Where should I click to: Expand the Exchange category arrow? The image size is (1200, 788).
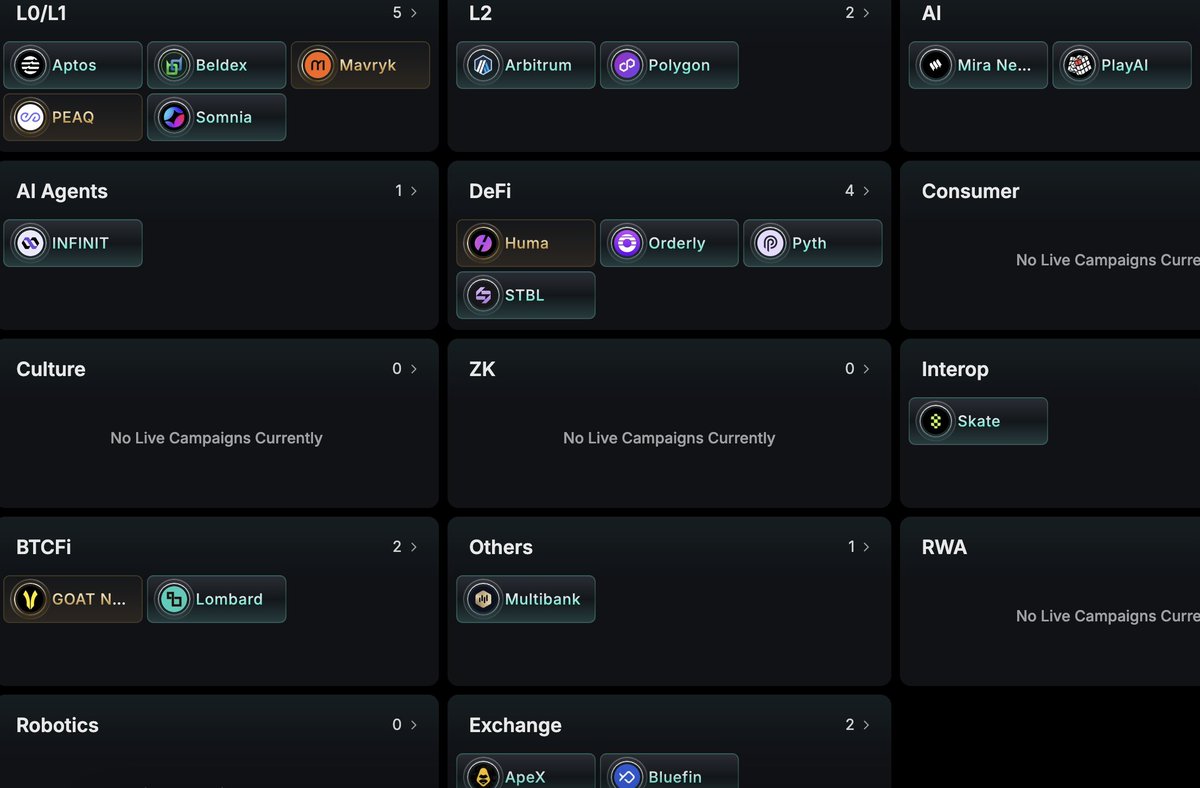[x=866, y=725]
